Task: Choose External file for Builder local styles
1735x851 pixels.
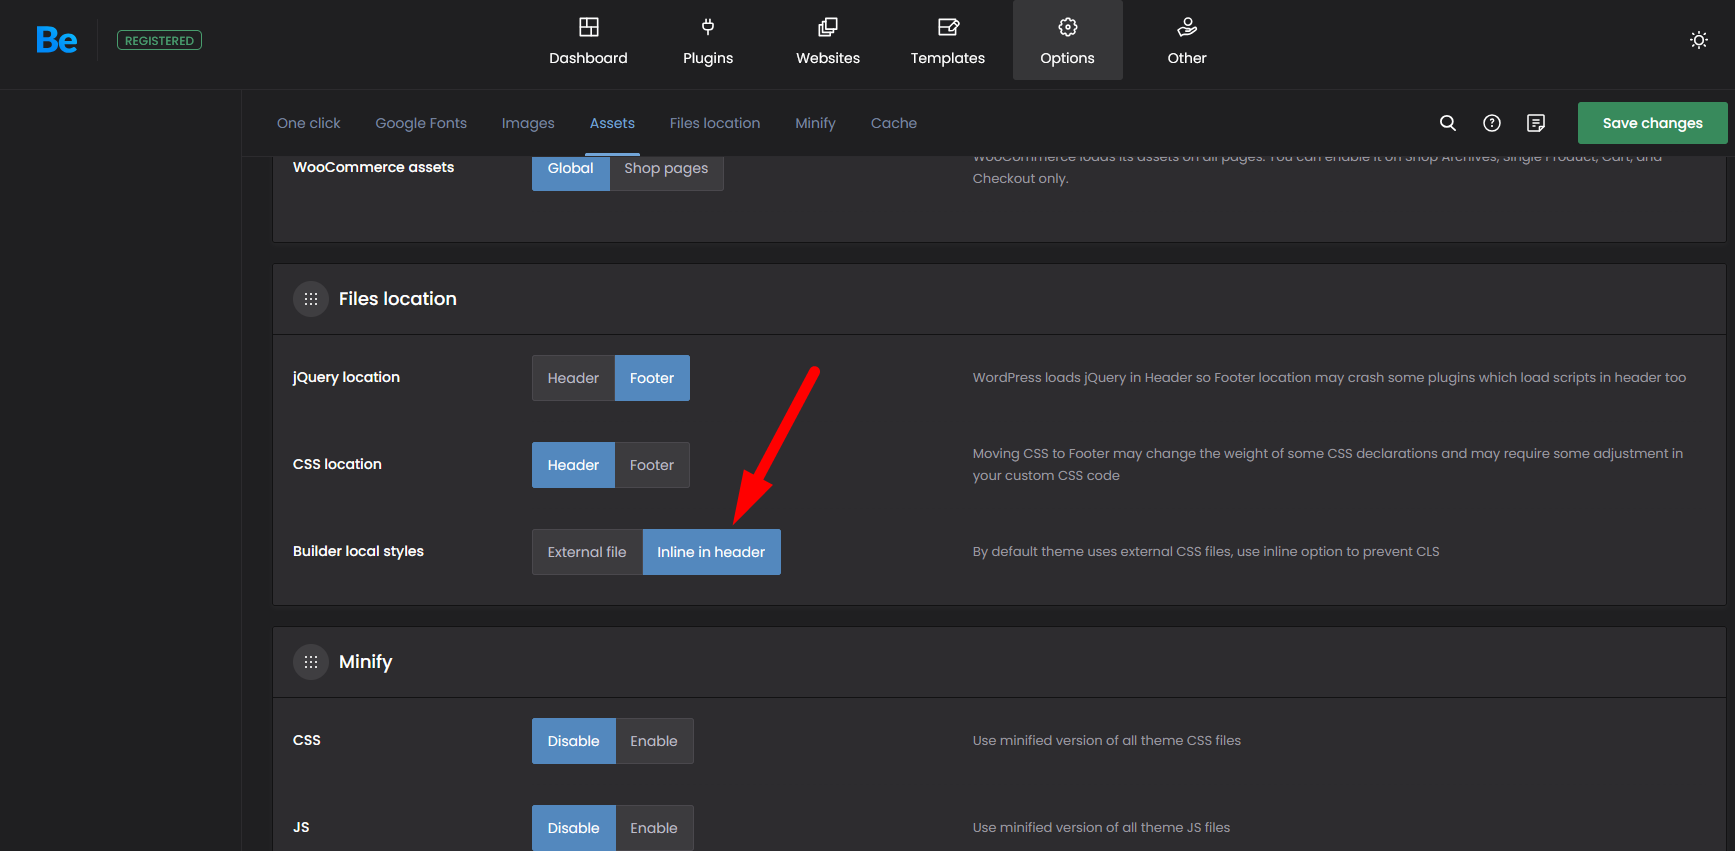Action: tap(587, 552)
